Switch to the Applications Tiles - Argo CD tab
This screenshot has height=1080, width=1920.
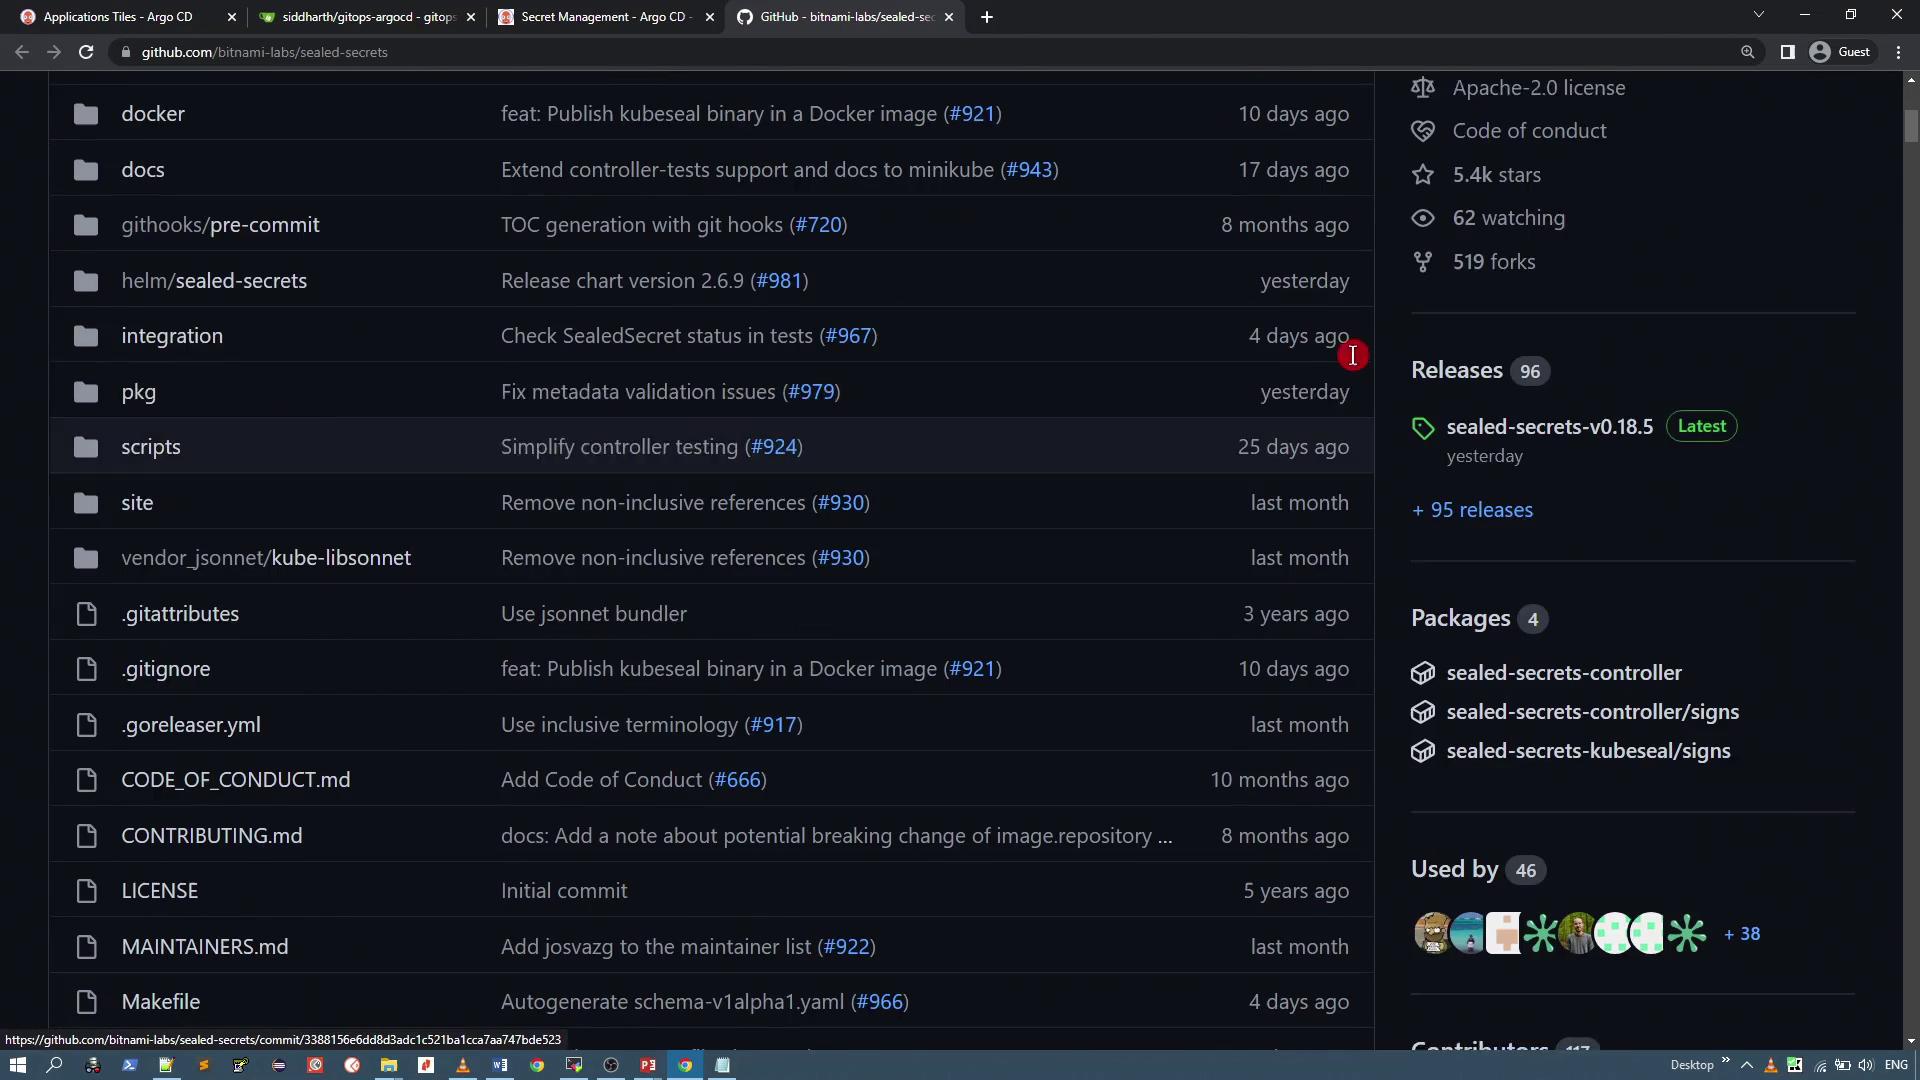click(x=118, y=17)
